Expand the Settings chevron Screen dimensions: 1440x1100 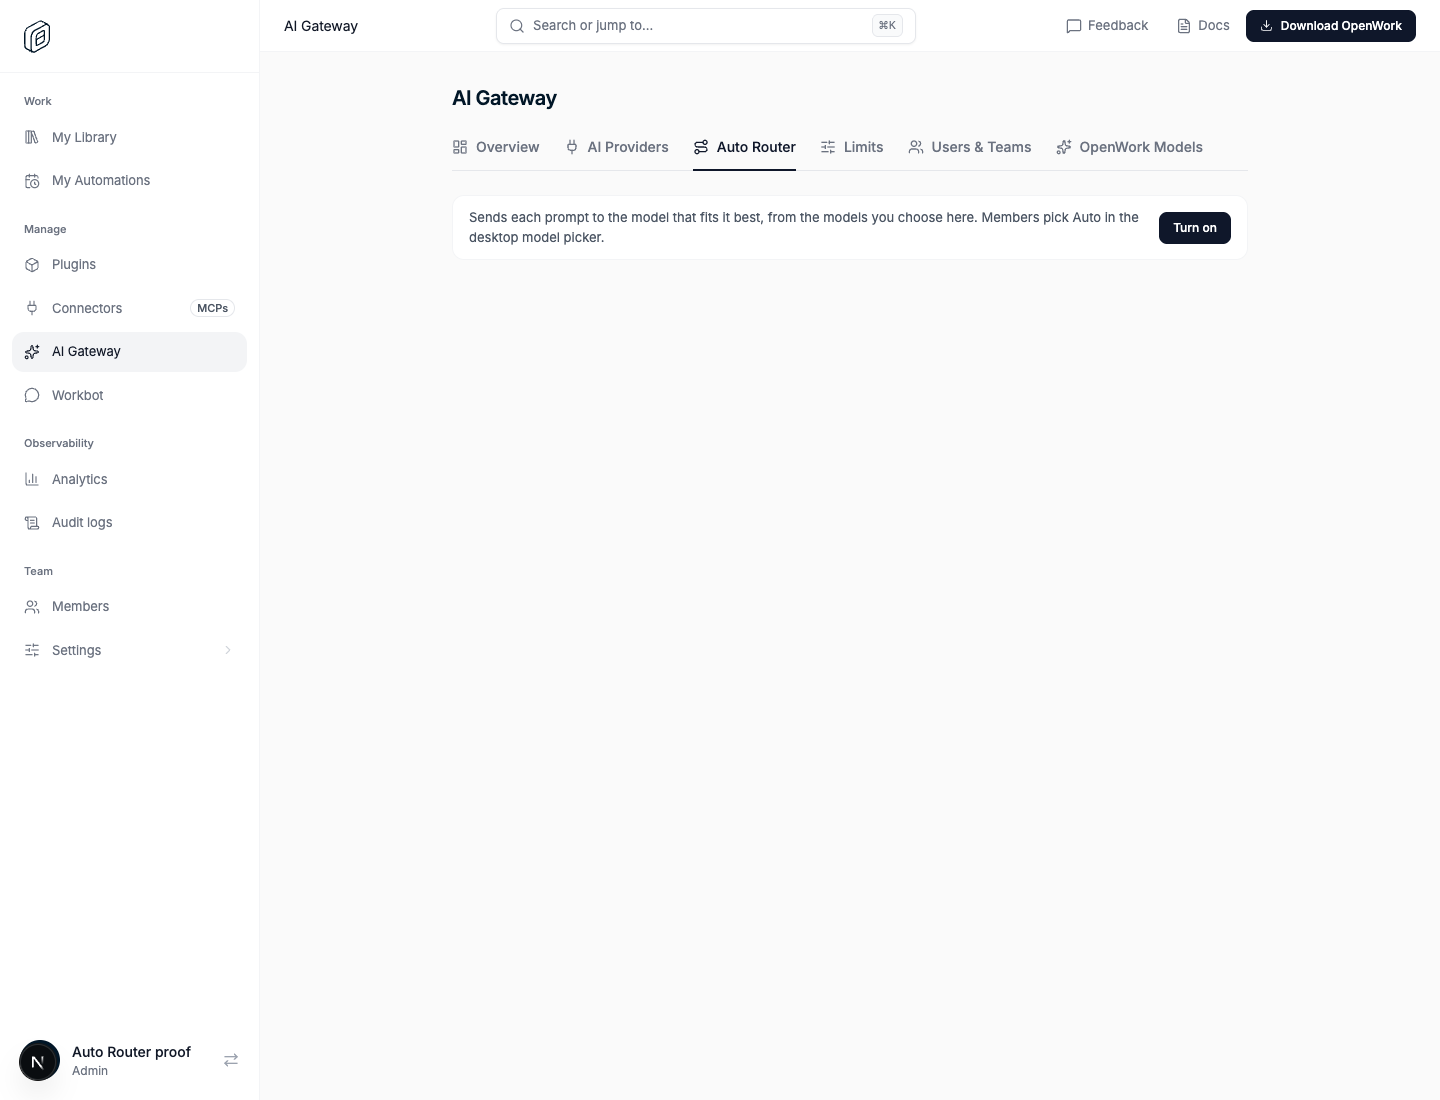click(228, 650)
